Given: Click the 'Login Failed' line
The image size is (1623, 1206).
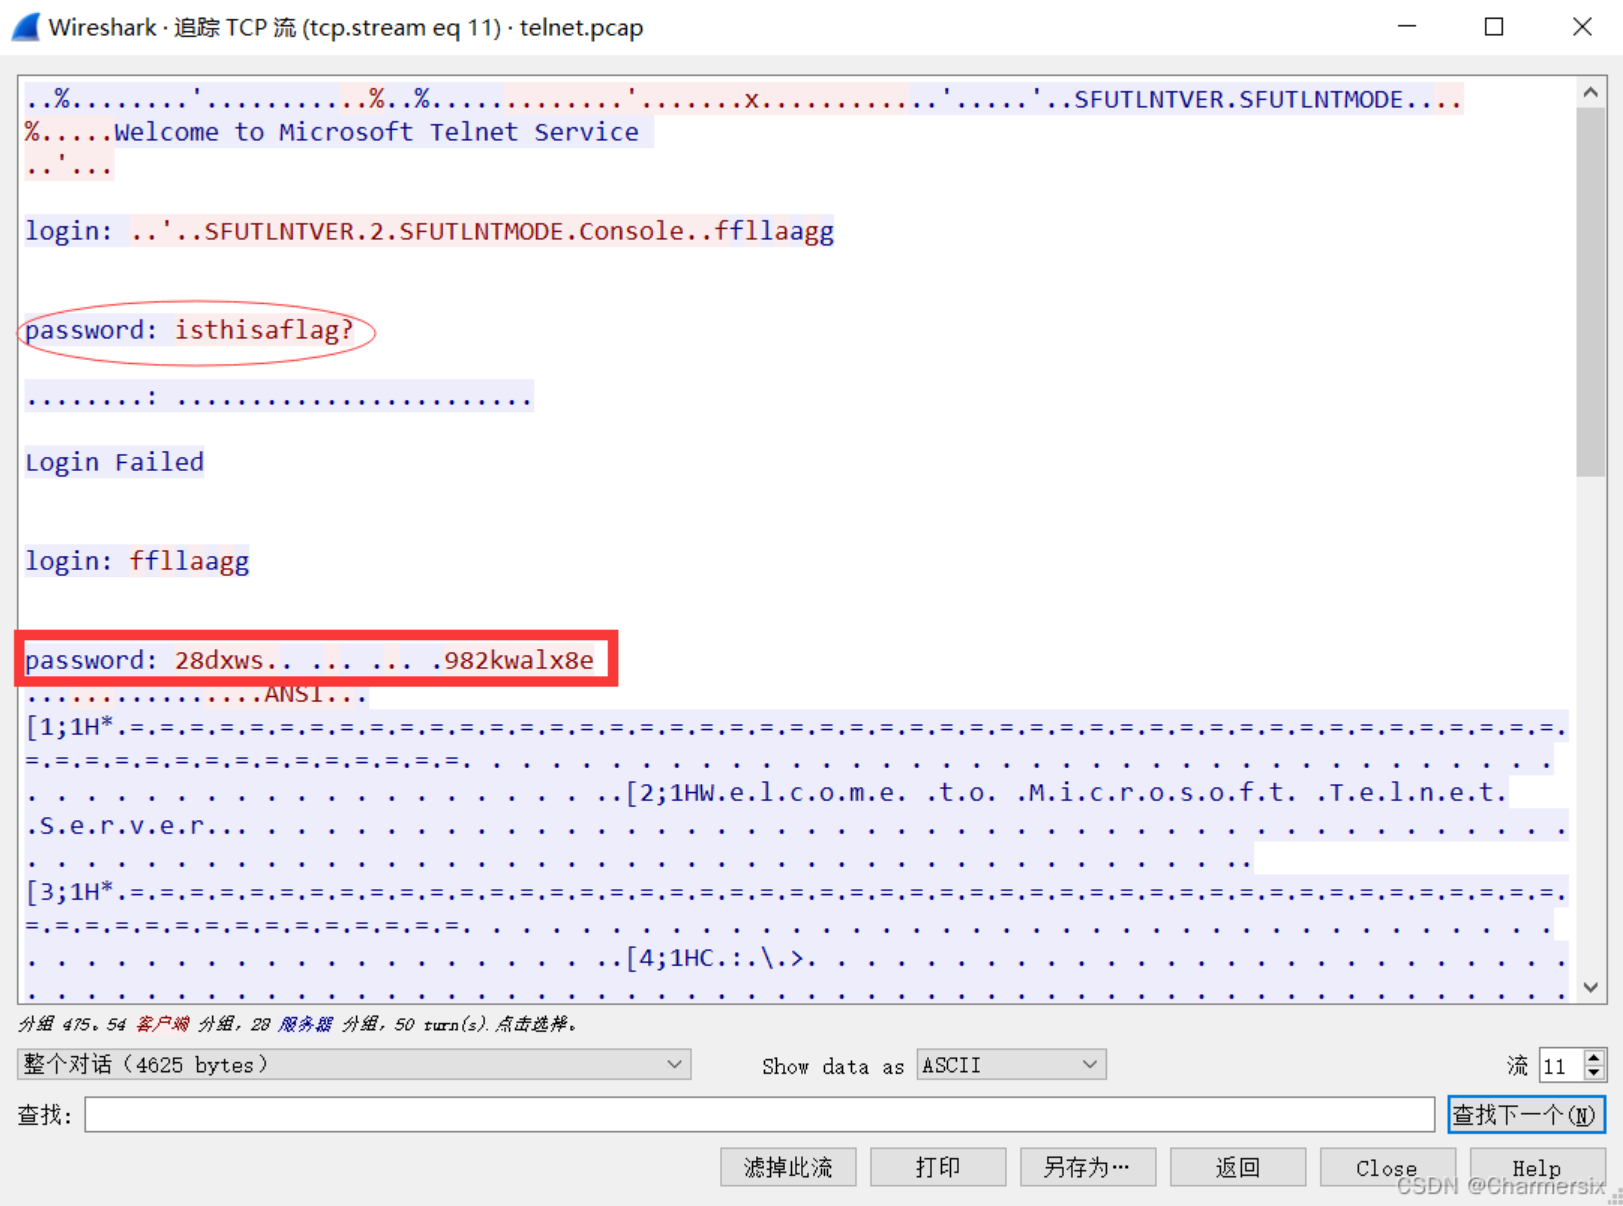Looking at the screenshot, I should 114,462.
